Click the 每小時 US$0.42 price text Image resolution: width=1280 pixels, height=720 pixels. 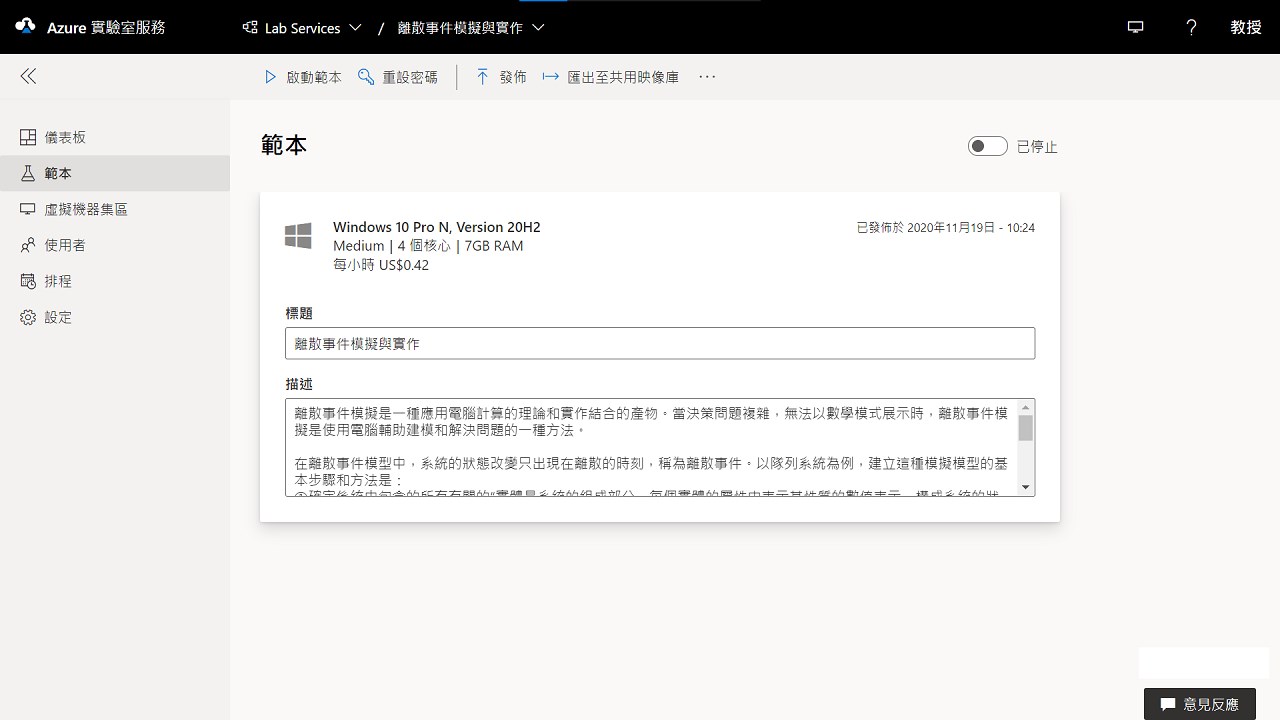tap(381, 265)
